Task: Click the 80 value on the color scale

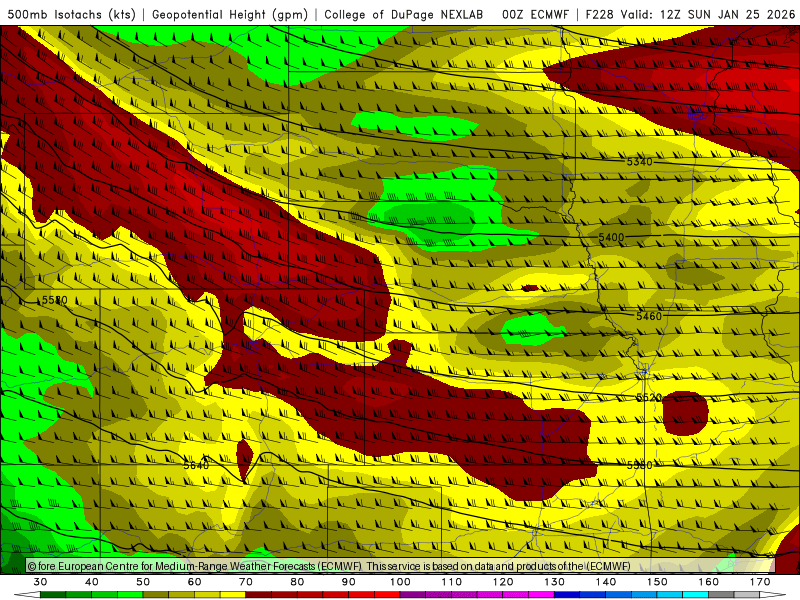Action: click(x=297, y=582)
